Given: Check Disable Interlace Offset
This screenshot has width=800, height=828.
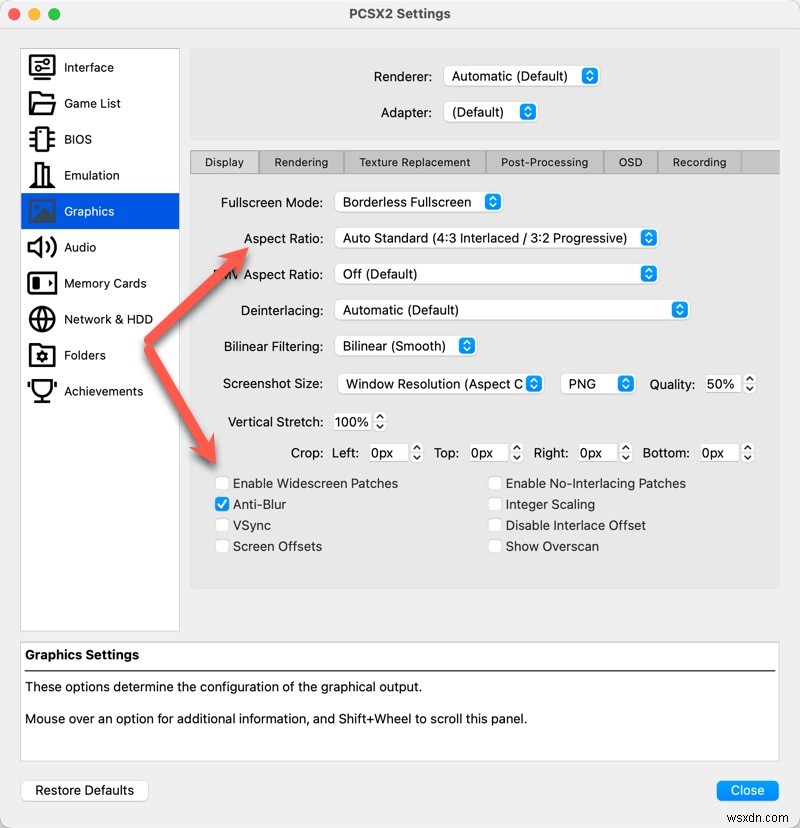Looking at the screenshot, I should click(x=495, y=525).
